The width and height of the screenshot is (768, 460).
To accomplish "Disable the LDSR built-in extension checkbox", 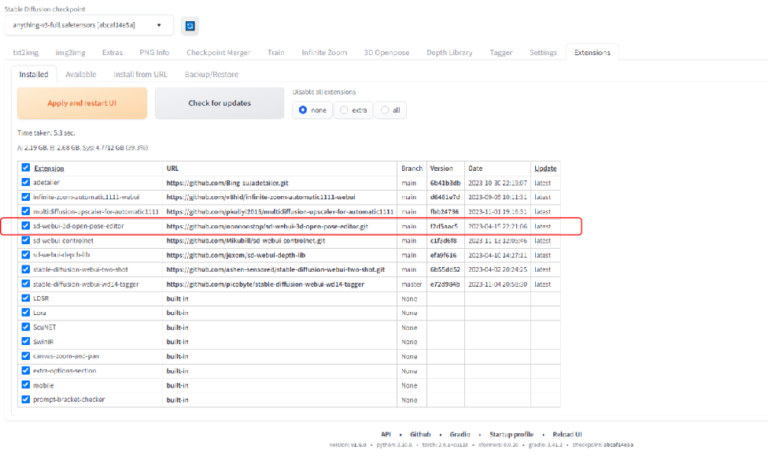I will [26, 298].
